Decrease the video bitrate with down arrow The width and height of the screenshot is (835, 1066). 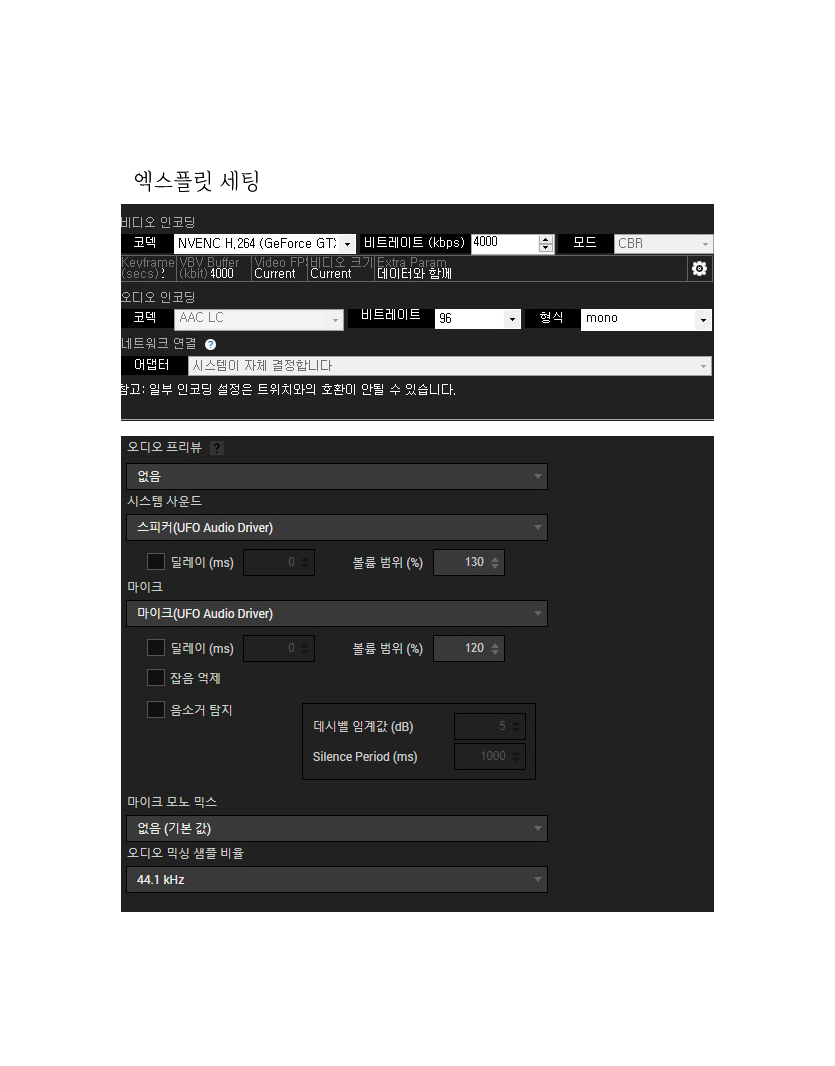point(545,248)
